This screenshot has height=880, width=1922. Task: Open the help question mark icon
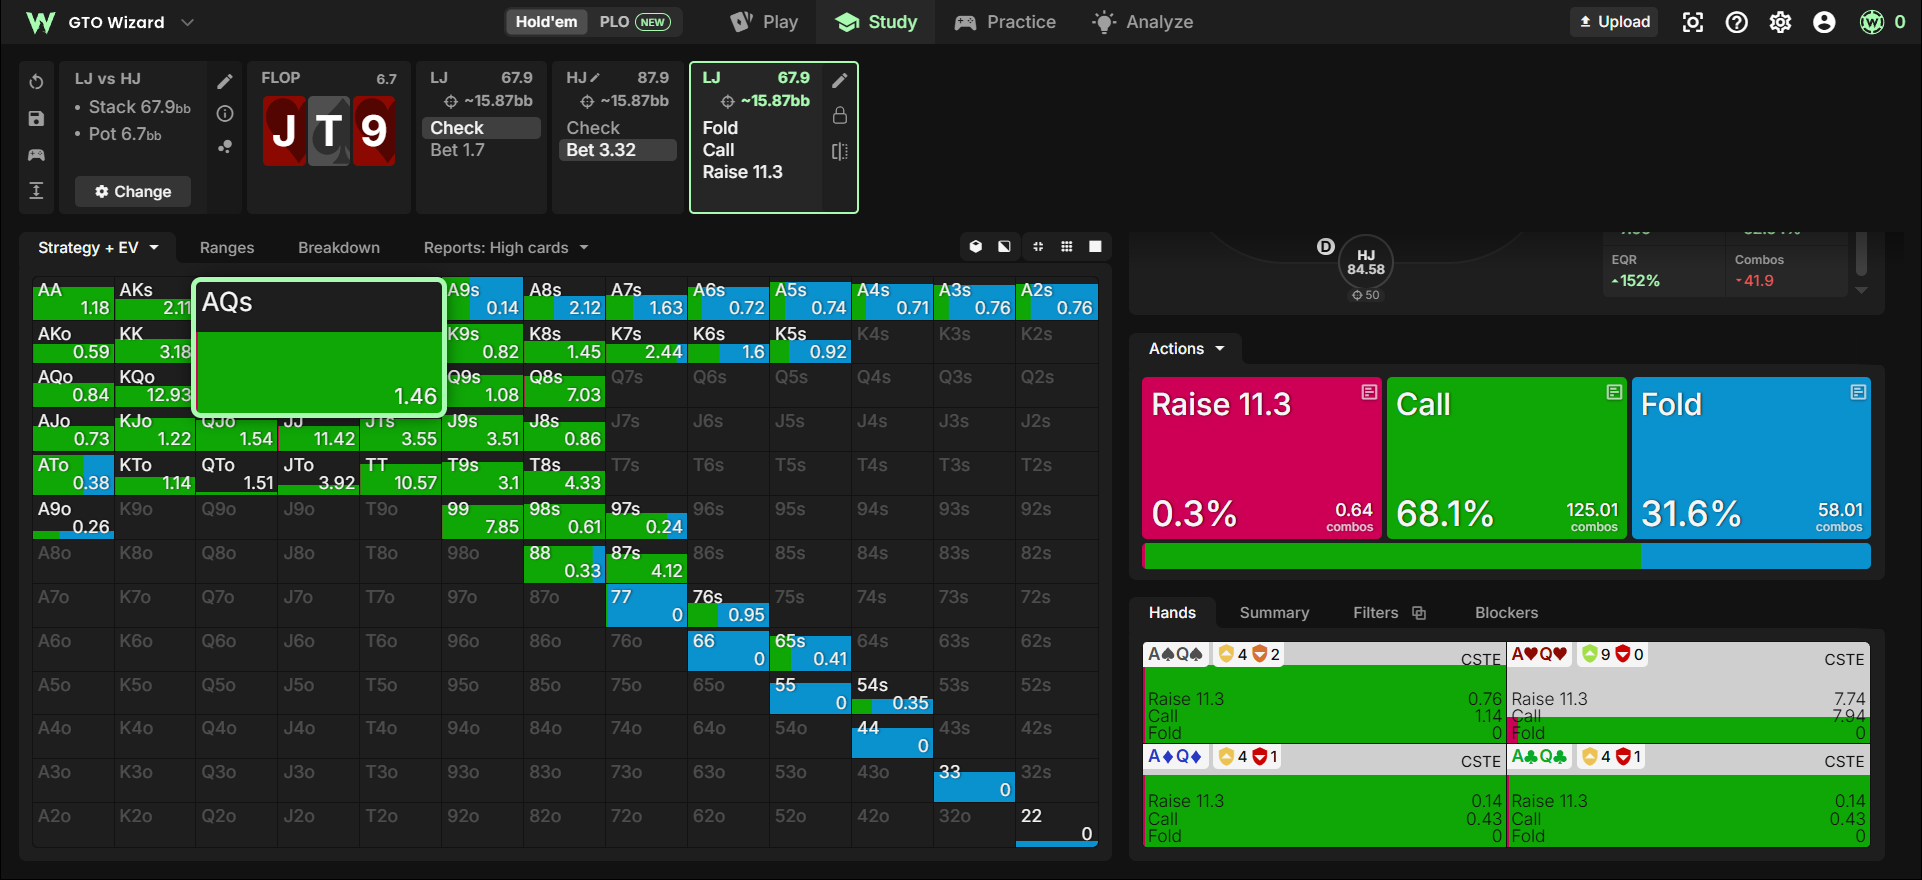tap(1737, 22)
